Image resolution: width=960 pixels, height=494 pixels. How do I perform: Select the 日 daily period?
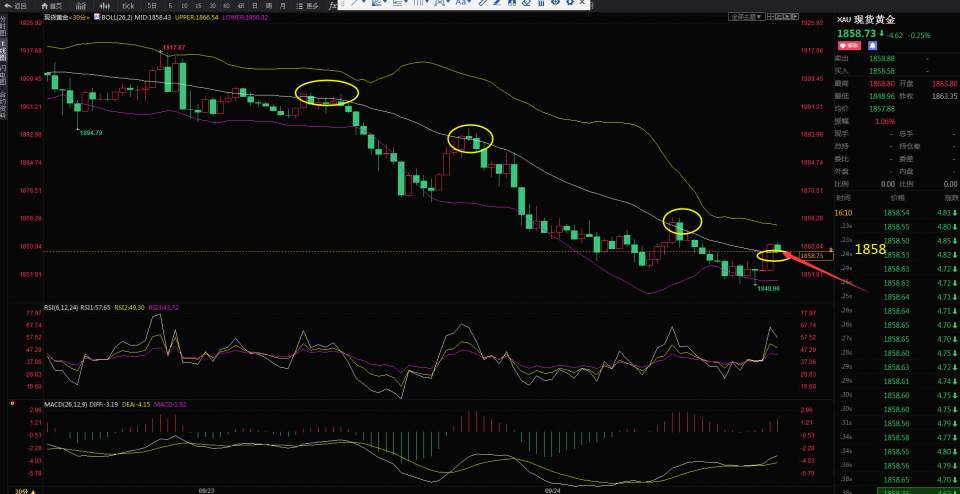[x=255, y=6]
